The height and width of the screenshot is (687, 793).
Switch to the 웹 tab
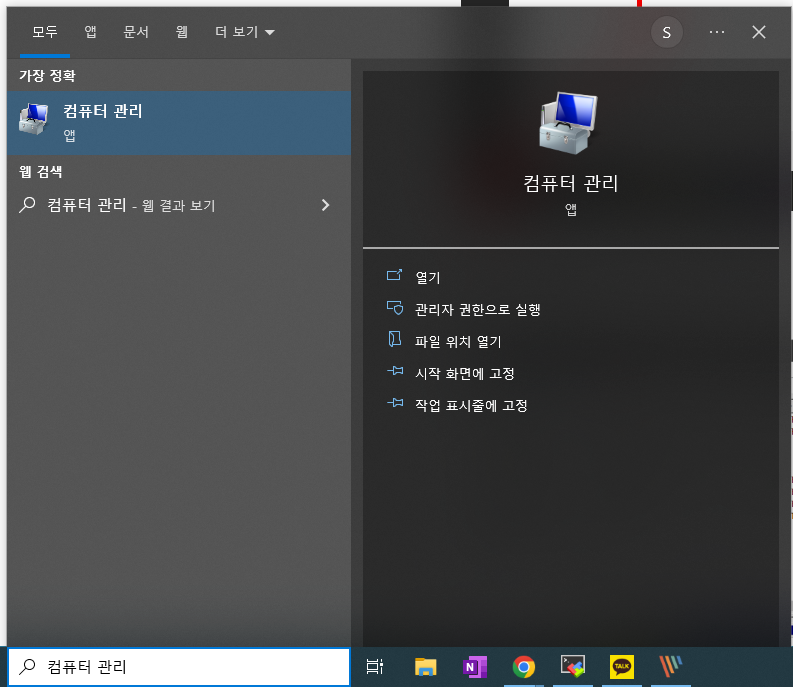(x=182, y=32)
